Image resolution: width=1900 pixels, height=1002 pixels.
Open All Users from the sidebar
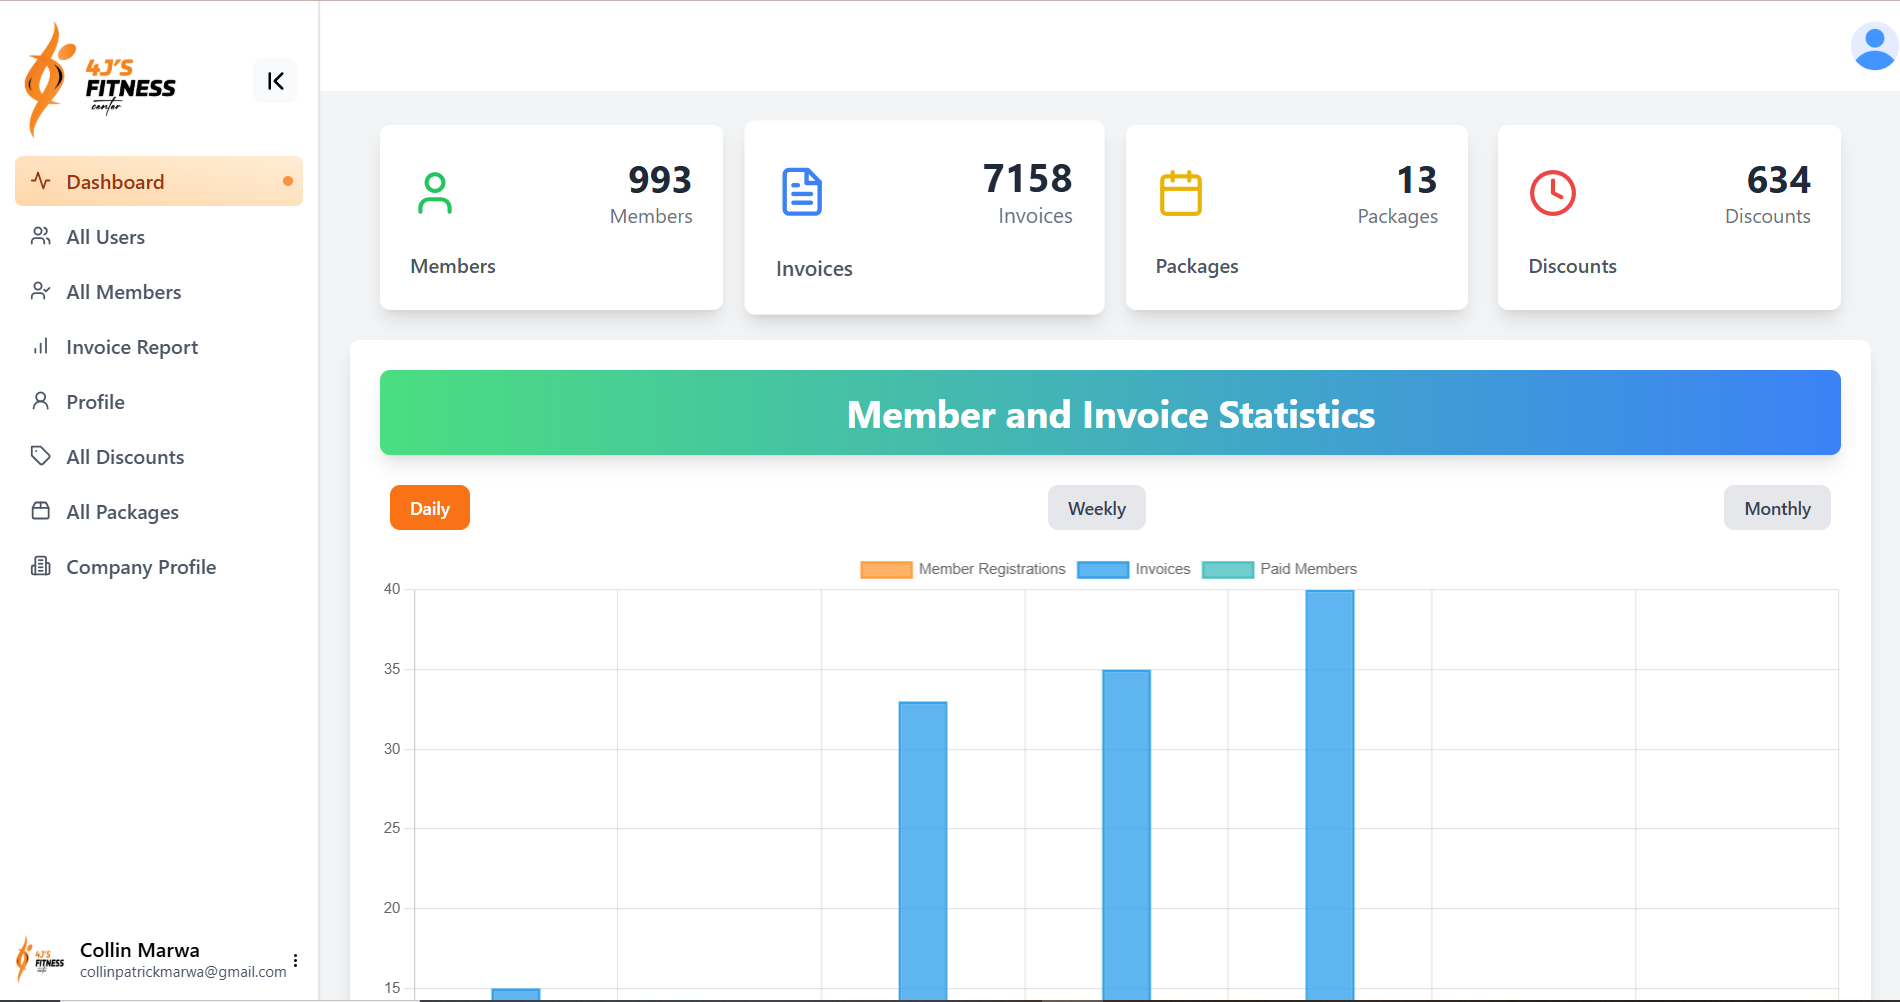pyautogui.click(x=105, y=237)
